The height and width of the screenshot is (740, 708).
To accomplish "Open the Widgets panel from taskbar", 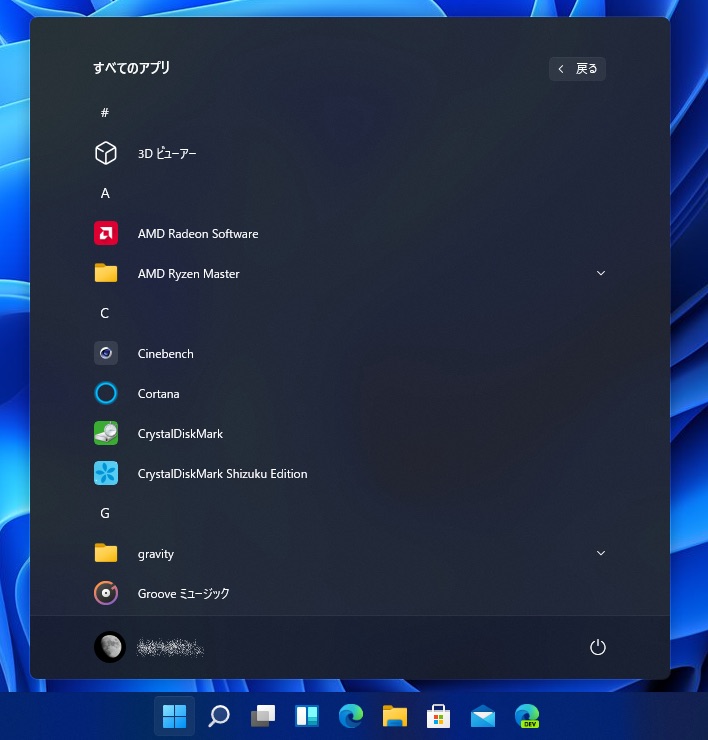I will (x=307, y=716).
